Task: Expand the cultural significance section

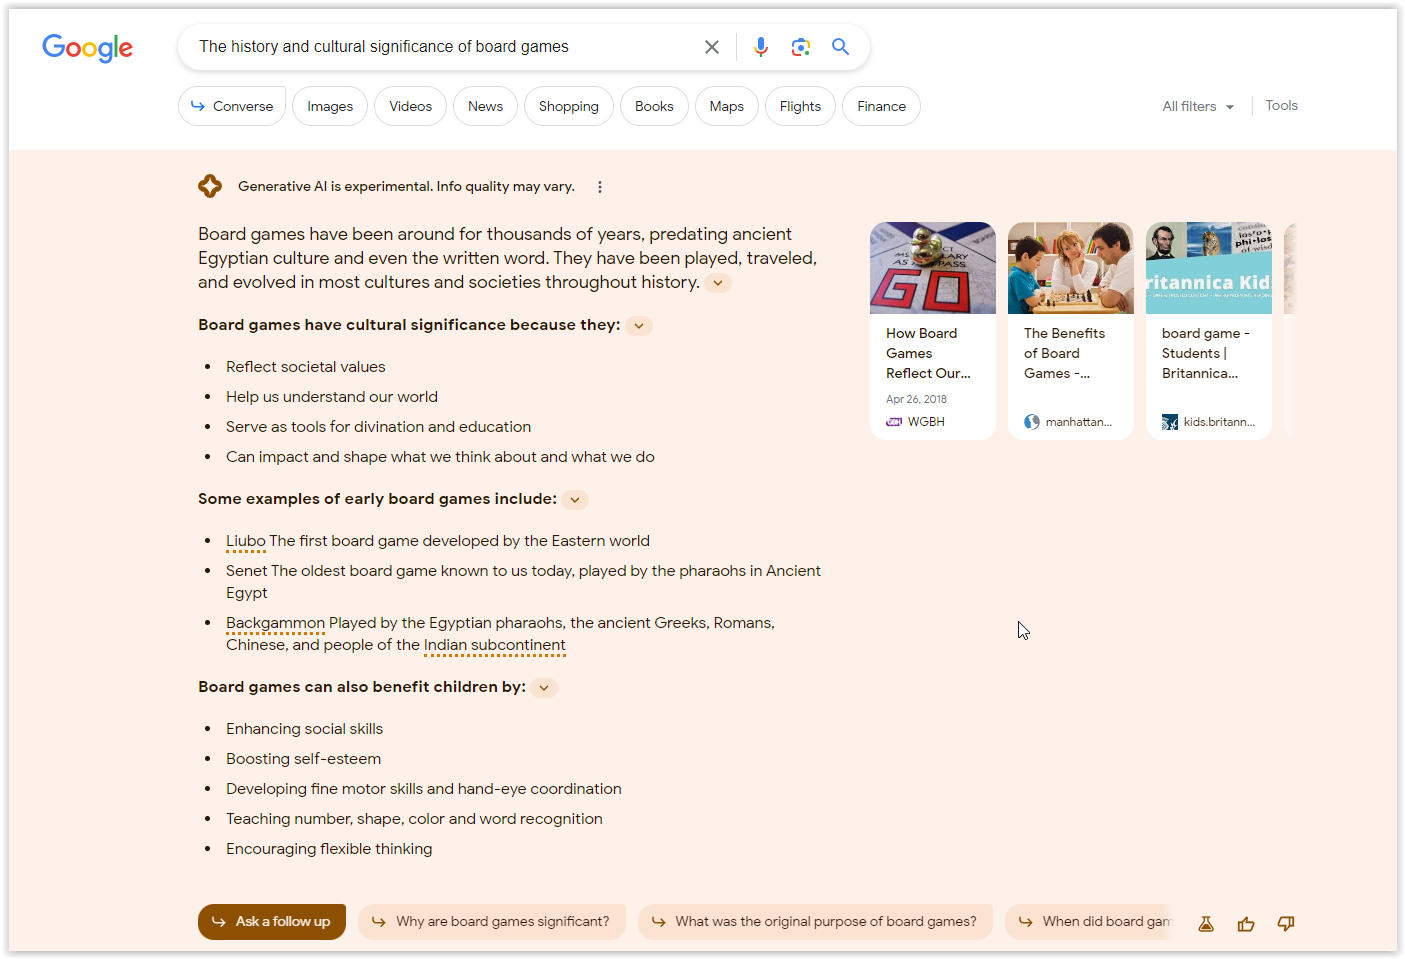Action: [638, 325]
